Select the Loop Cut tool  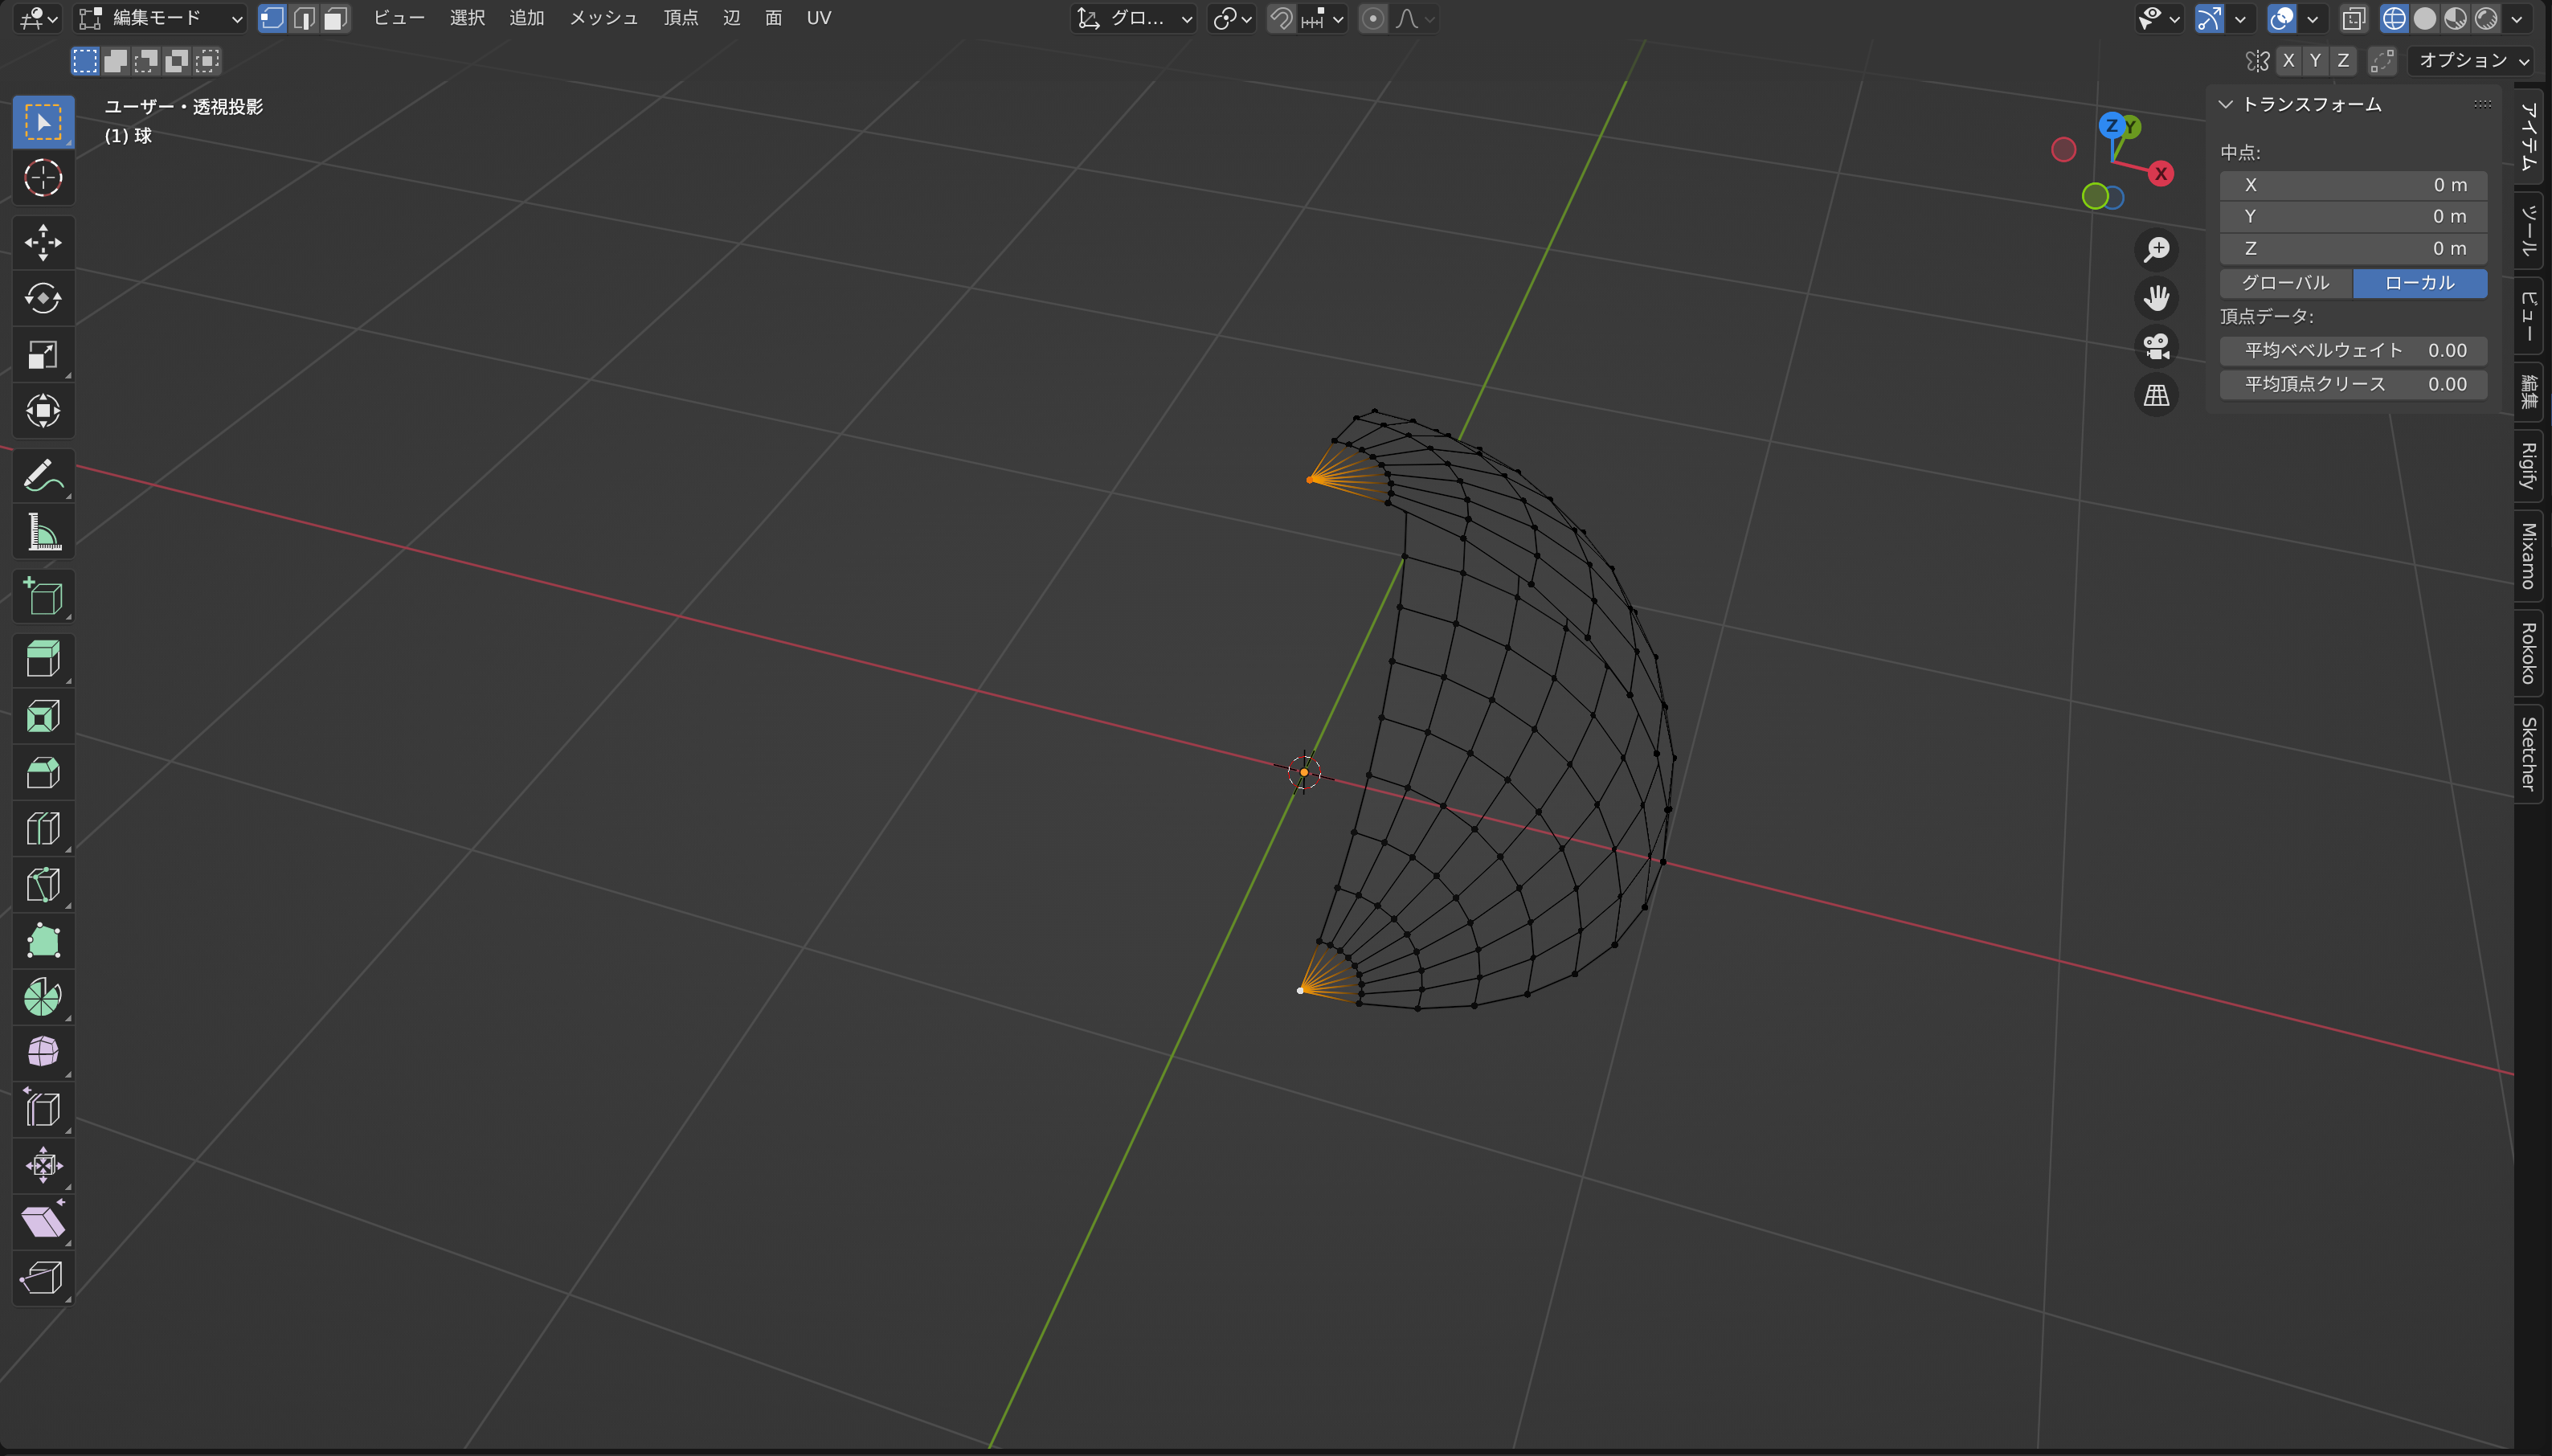coord(43,828)
